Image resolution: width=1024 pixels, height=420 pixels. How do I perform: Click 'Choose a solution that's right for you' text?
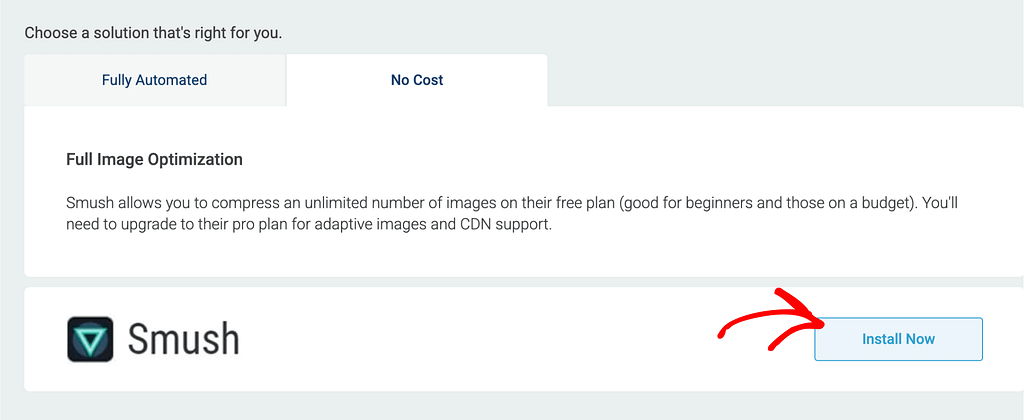[x=153, y=33]
